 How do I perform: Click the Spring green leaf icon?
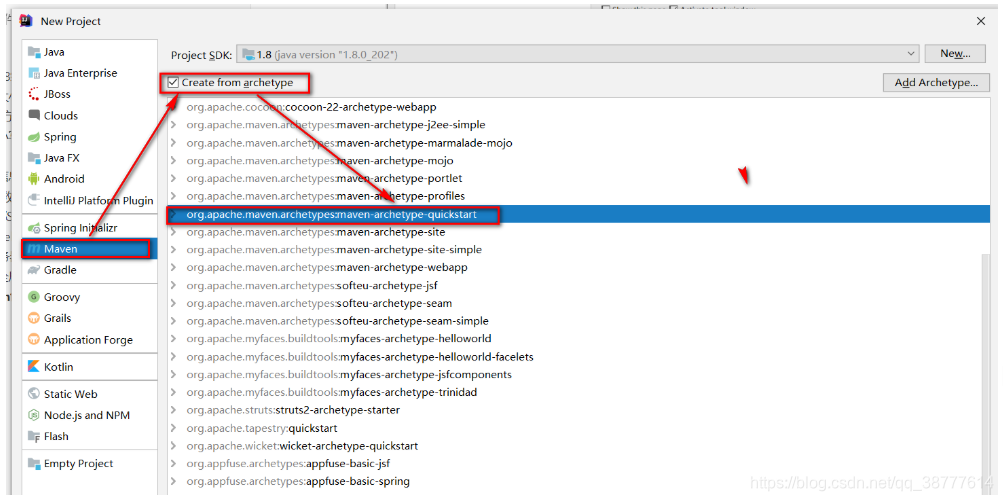click(34, 137)
